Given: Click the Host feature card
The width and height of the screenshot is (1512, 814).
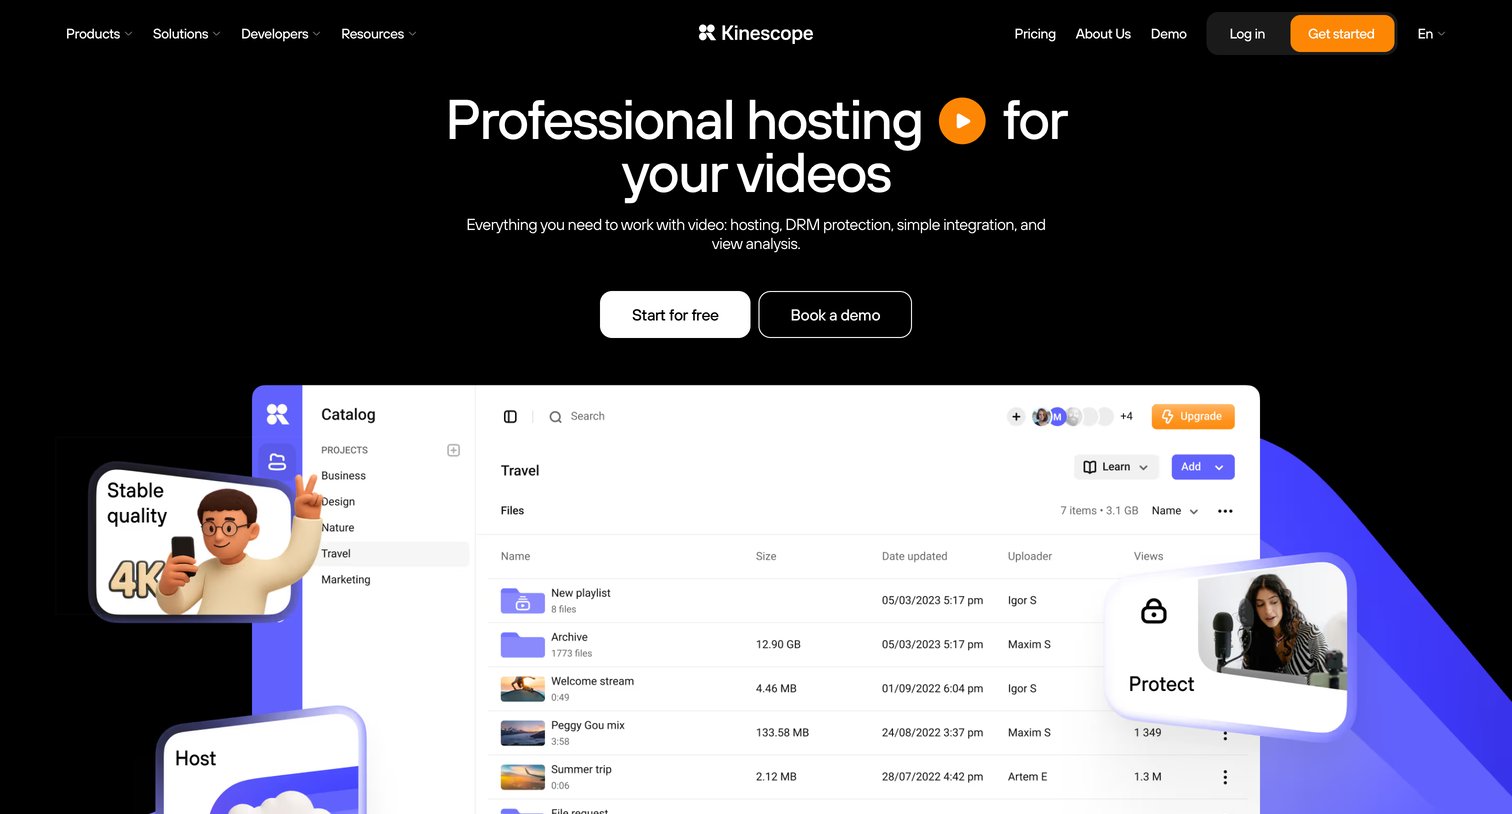Looking at the screenshot, I should click(262, 762).
